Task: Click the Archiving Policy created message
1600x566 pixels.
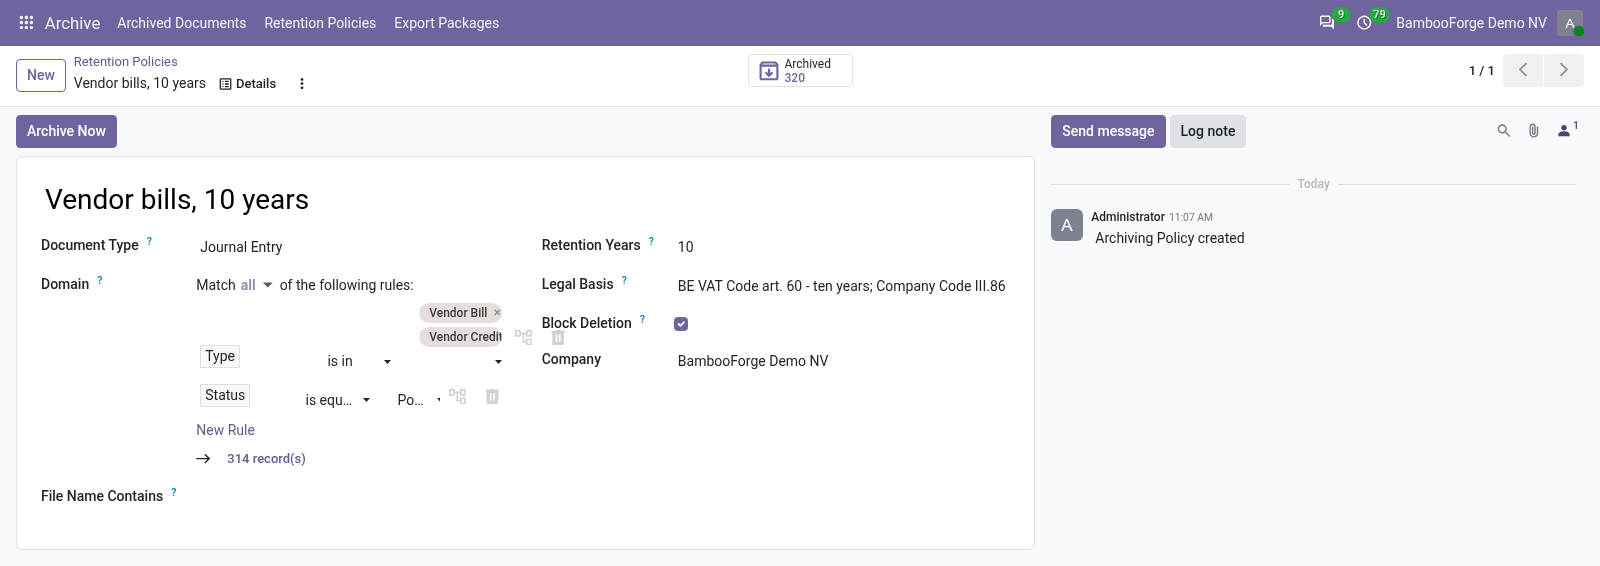Action: [x=1169, y=238]
